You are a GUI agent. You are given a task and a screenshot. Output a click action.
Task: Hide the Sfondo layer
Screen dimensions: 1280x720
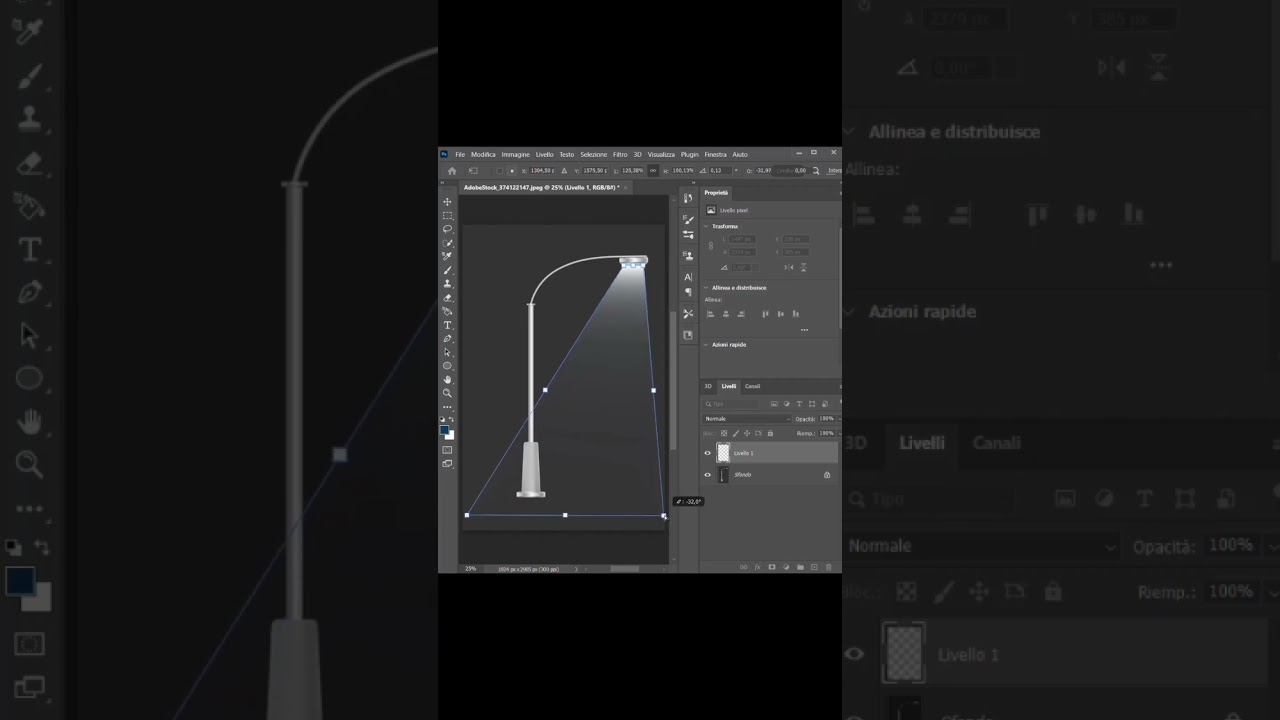(x=707, y=474)
